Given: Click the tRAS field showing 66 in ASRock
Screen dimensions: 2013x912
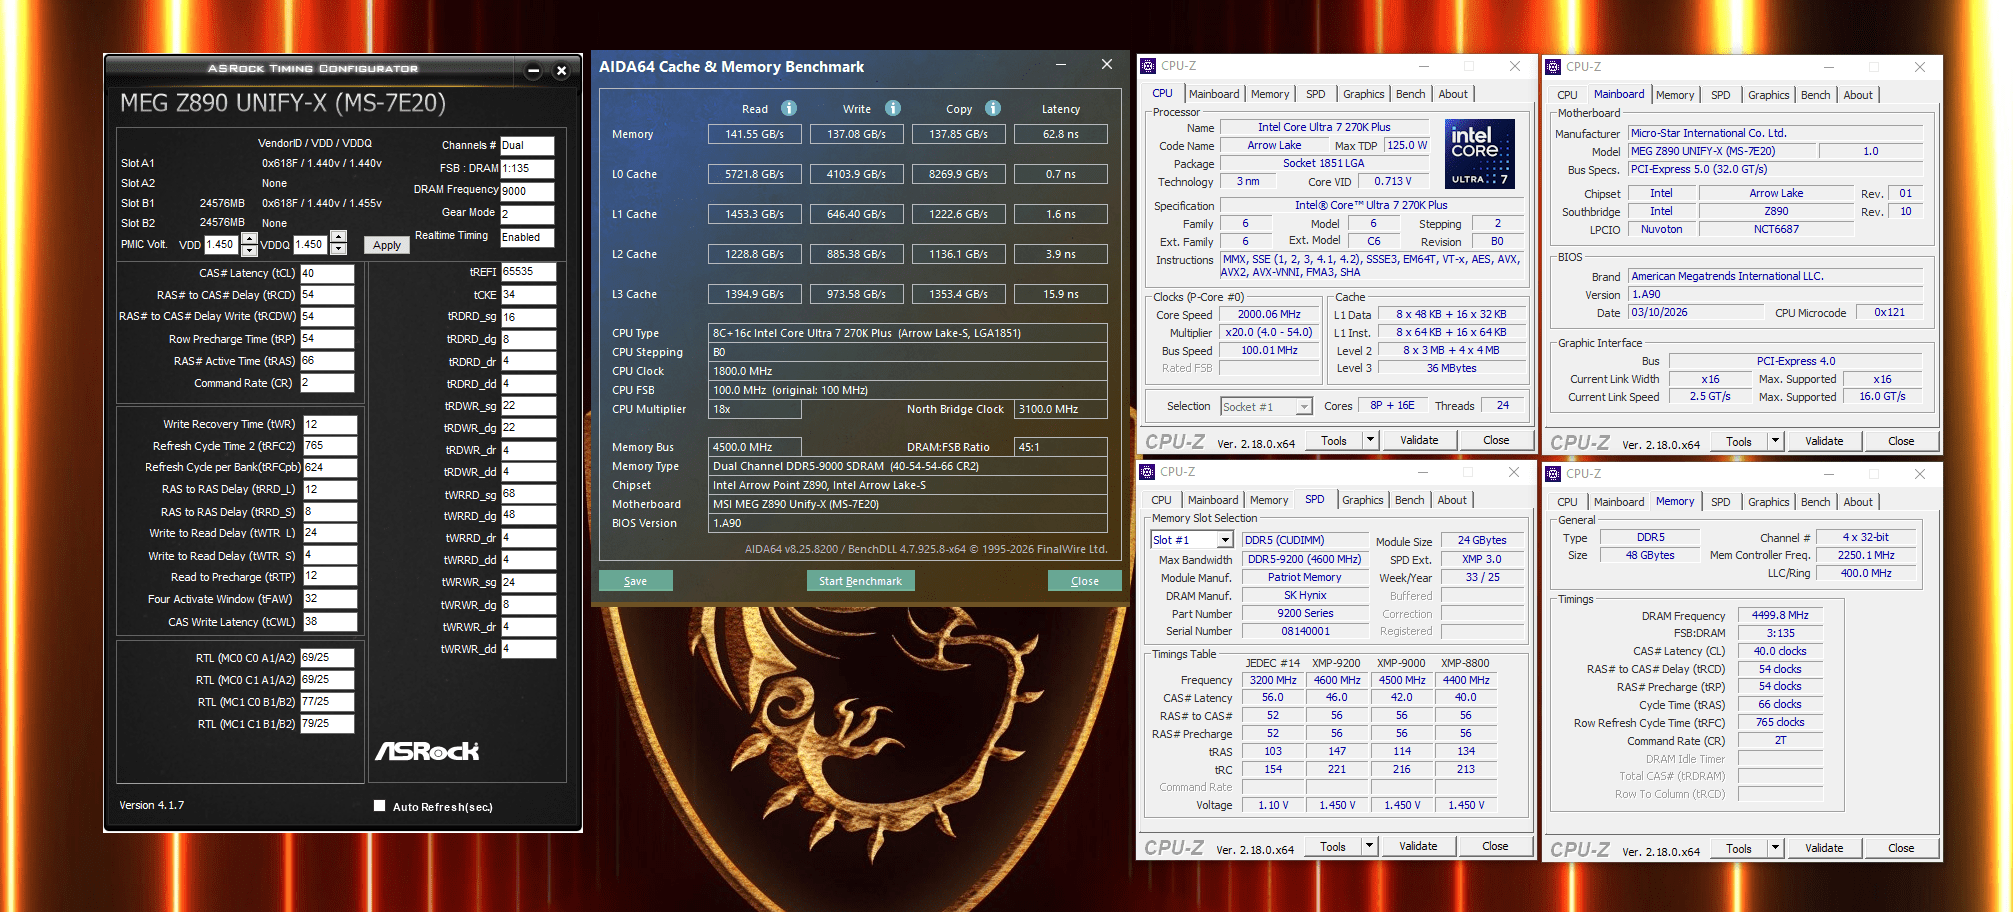Looking at the screenshot, I should coord(327,361).
